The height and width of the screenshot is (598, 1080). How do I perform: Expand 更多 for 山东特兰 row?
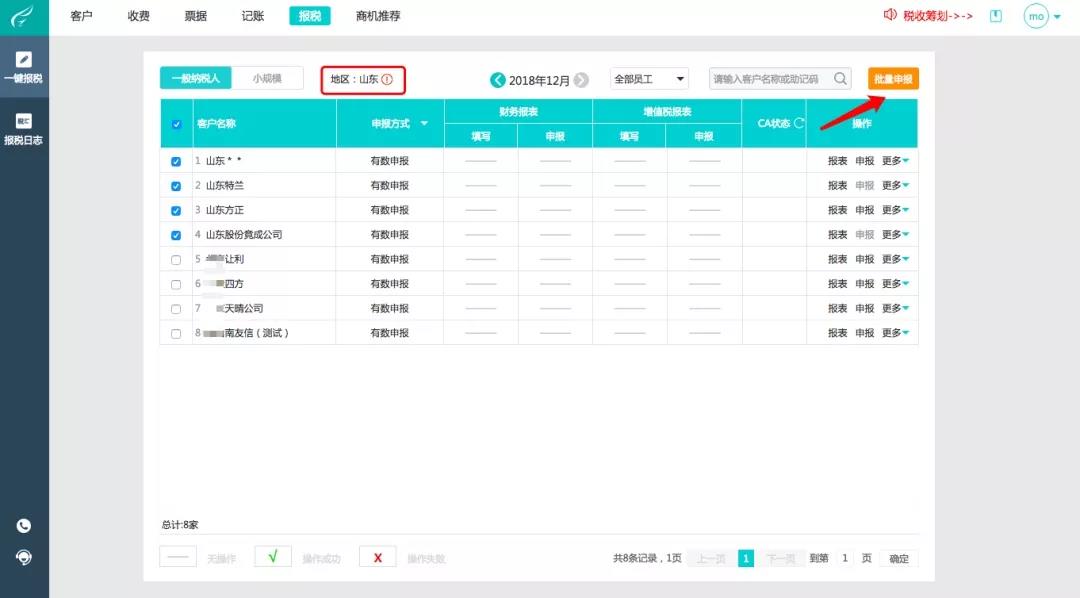click(895, 185)
